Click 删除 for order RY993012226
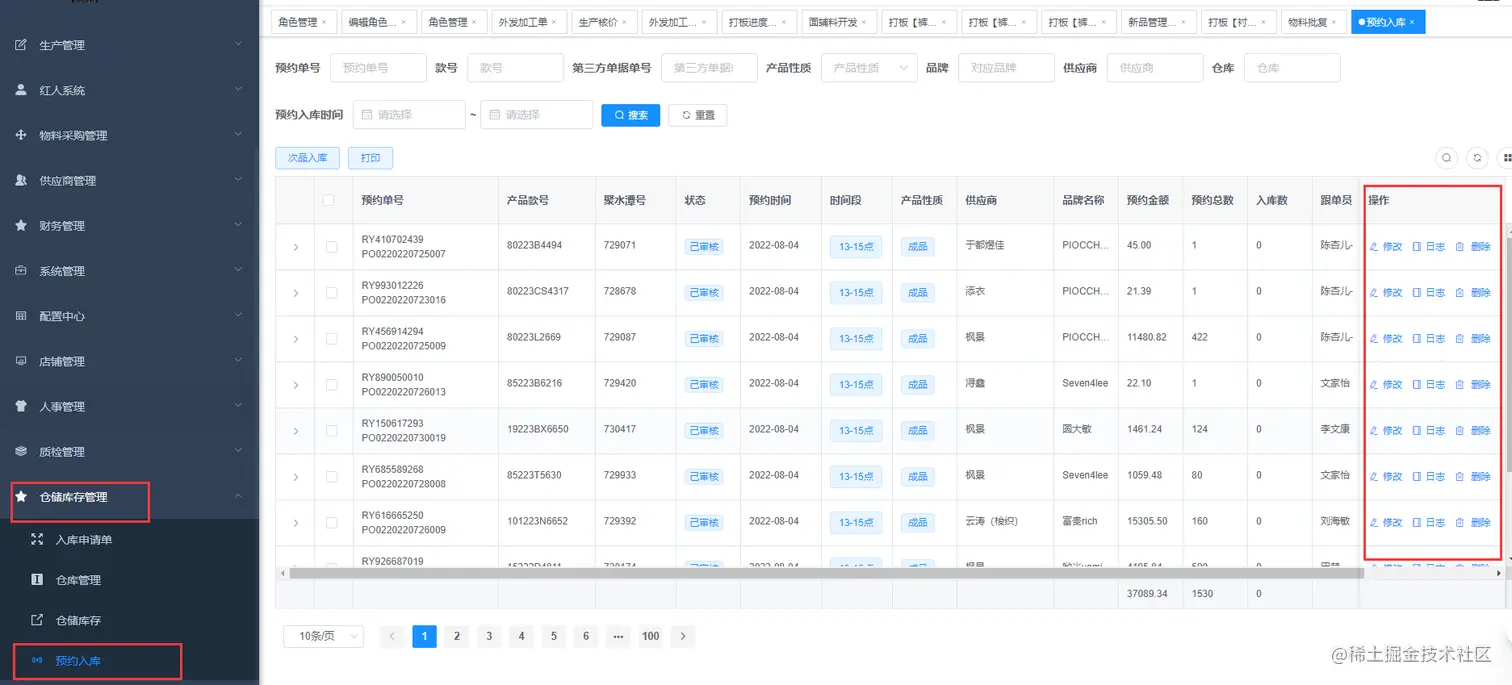 click(x=1473, y=293)
